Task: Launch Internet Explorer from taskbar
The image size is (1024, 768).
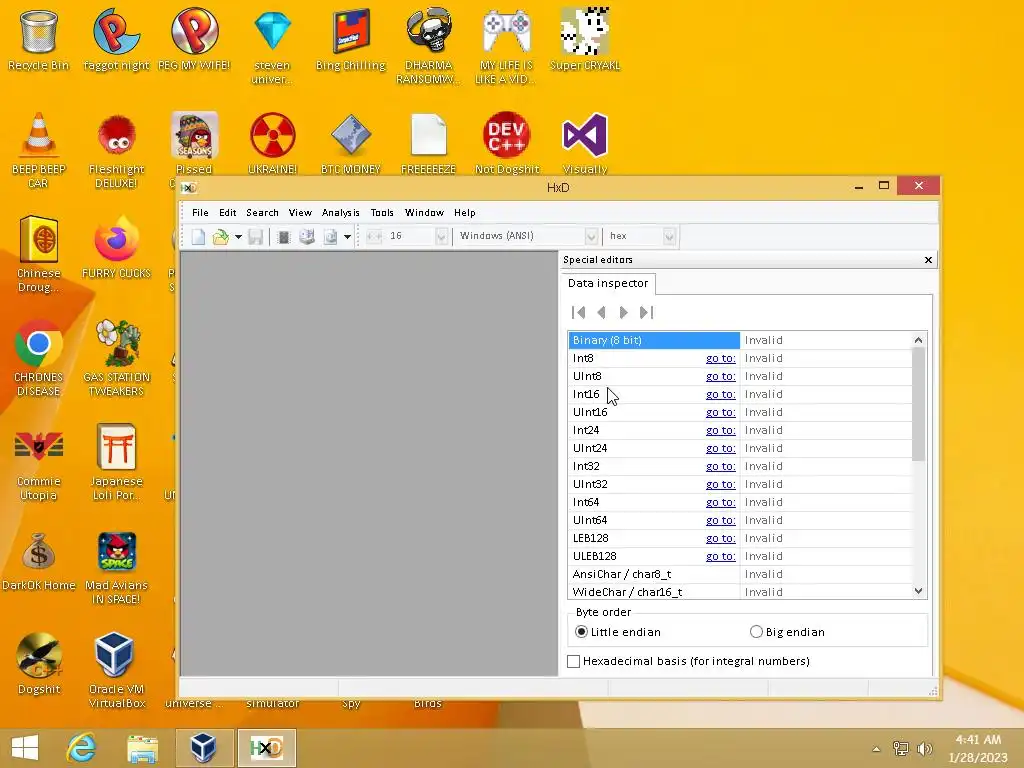Action: [82, 748]
